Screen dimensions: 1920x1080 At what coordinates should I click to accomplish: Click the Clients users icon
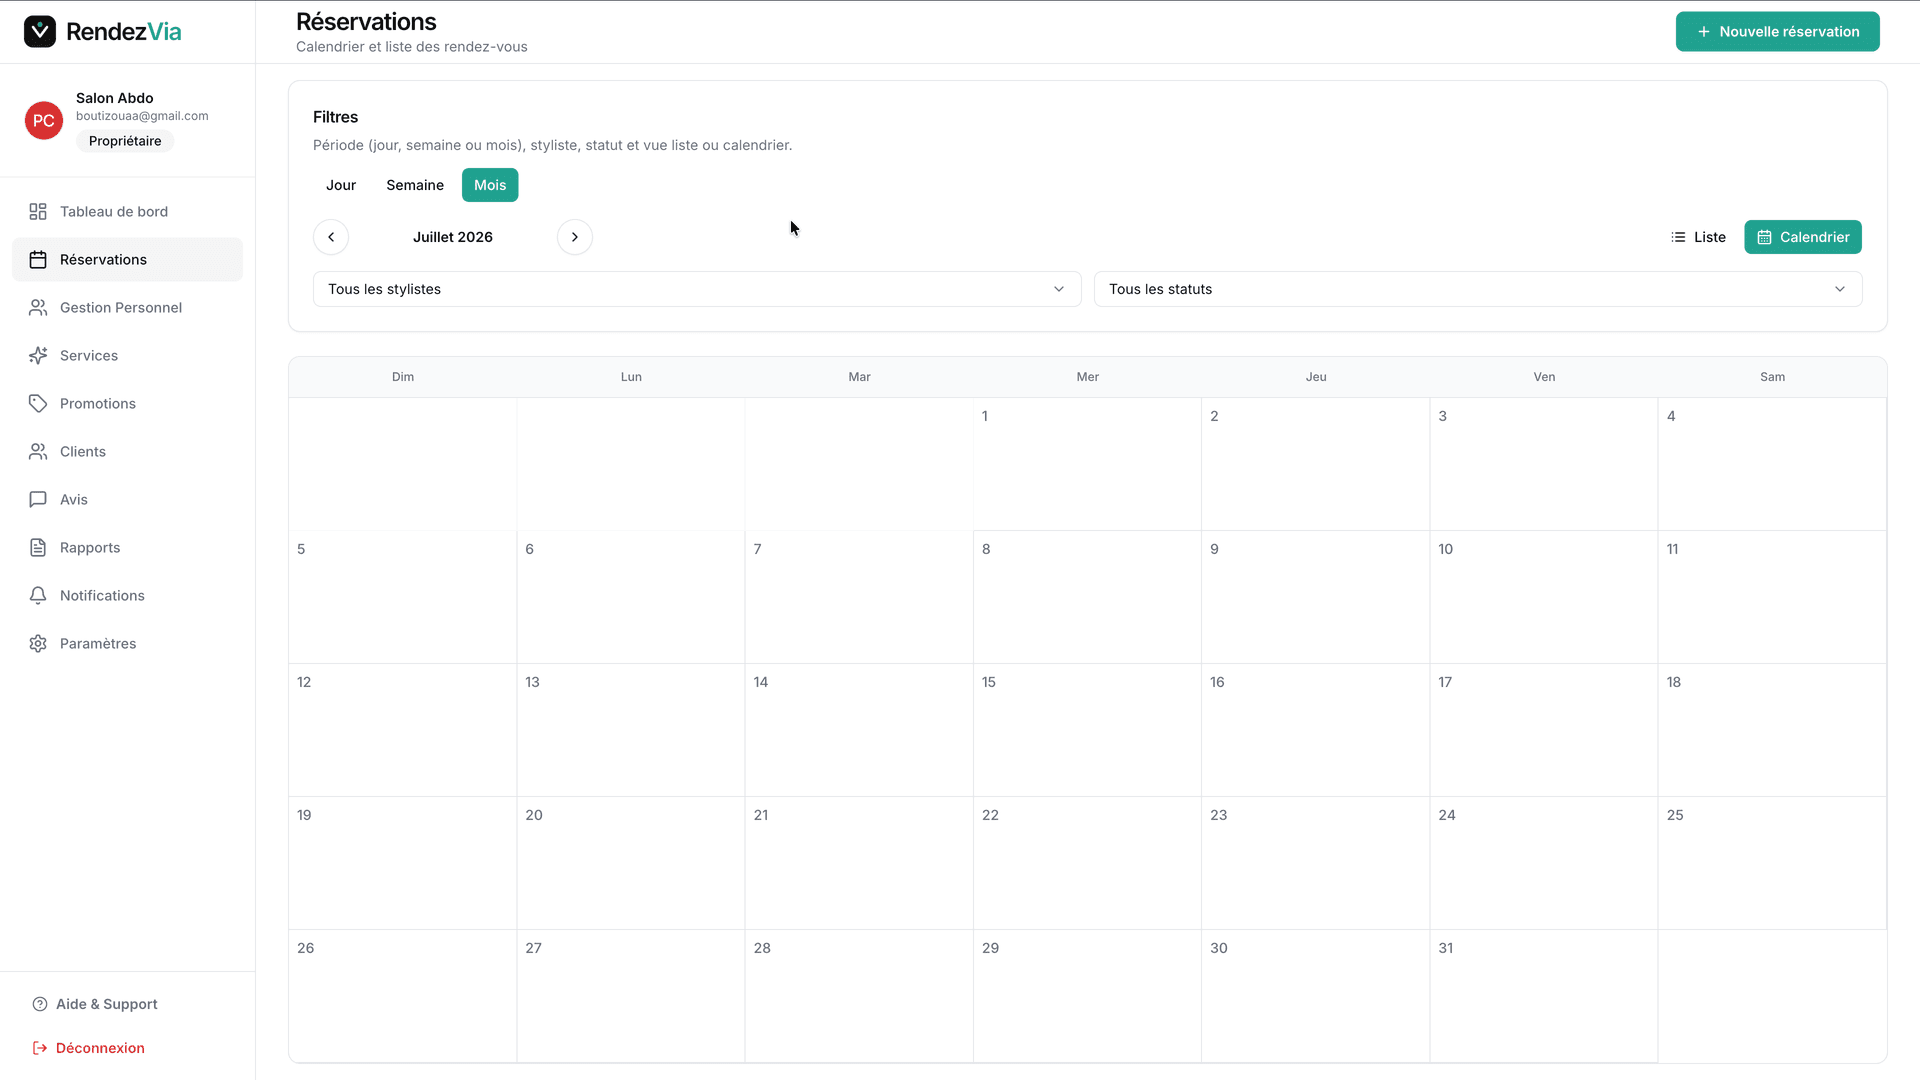pyautogui.click(x=38, y=452)
